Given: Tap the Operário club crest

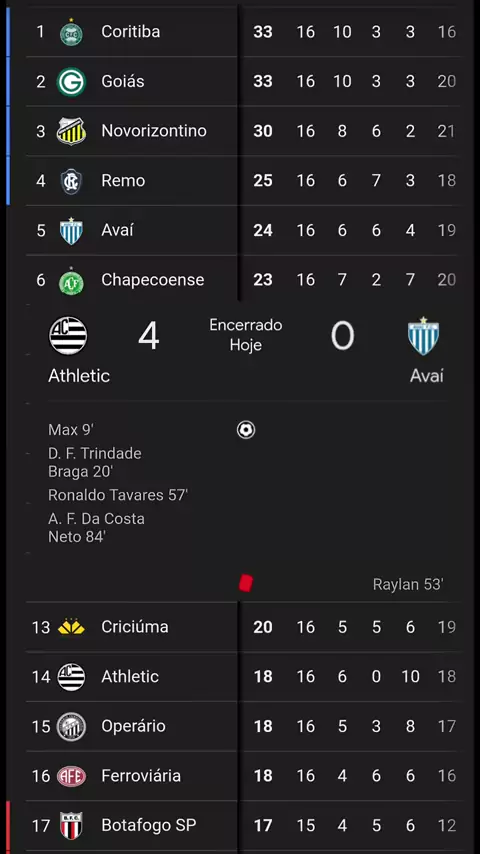Looking at the screenshot, I should [71, 727].
